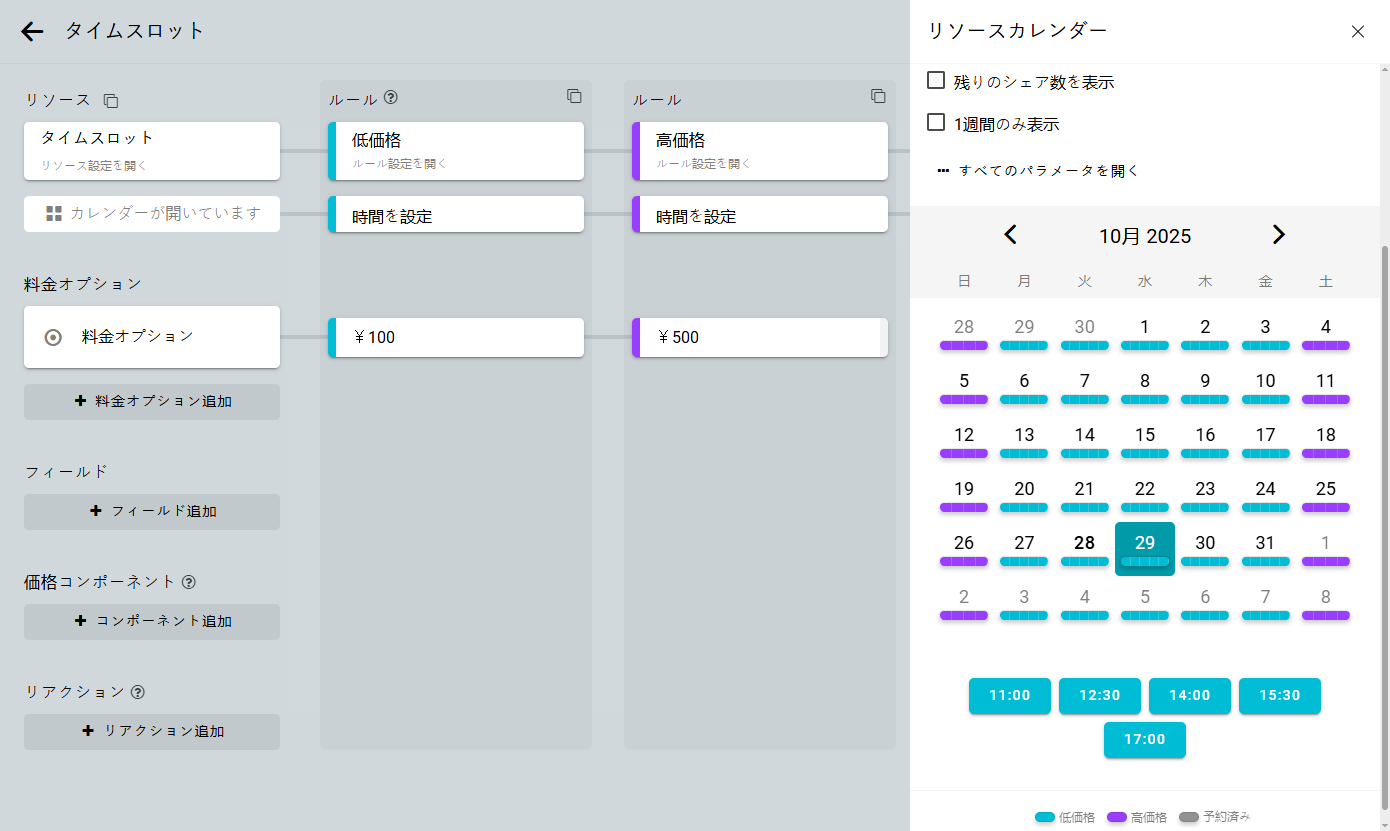Go back using the left arrow icon

pyautogui.click(x=33, y=31)
